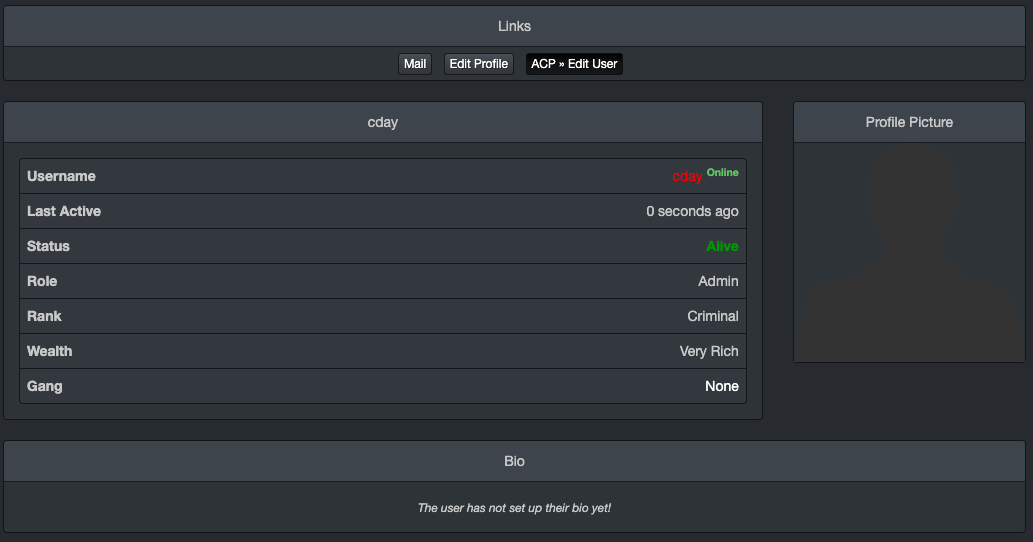Open ACP » Edit User page
Viewport: 1033px width, 542px height.
click(x=574, y=64)
